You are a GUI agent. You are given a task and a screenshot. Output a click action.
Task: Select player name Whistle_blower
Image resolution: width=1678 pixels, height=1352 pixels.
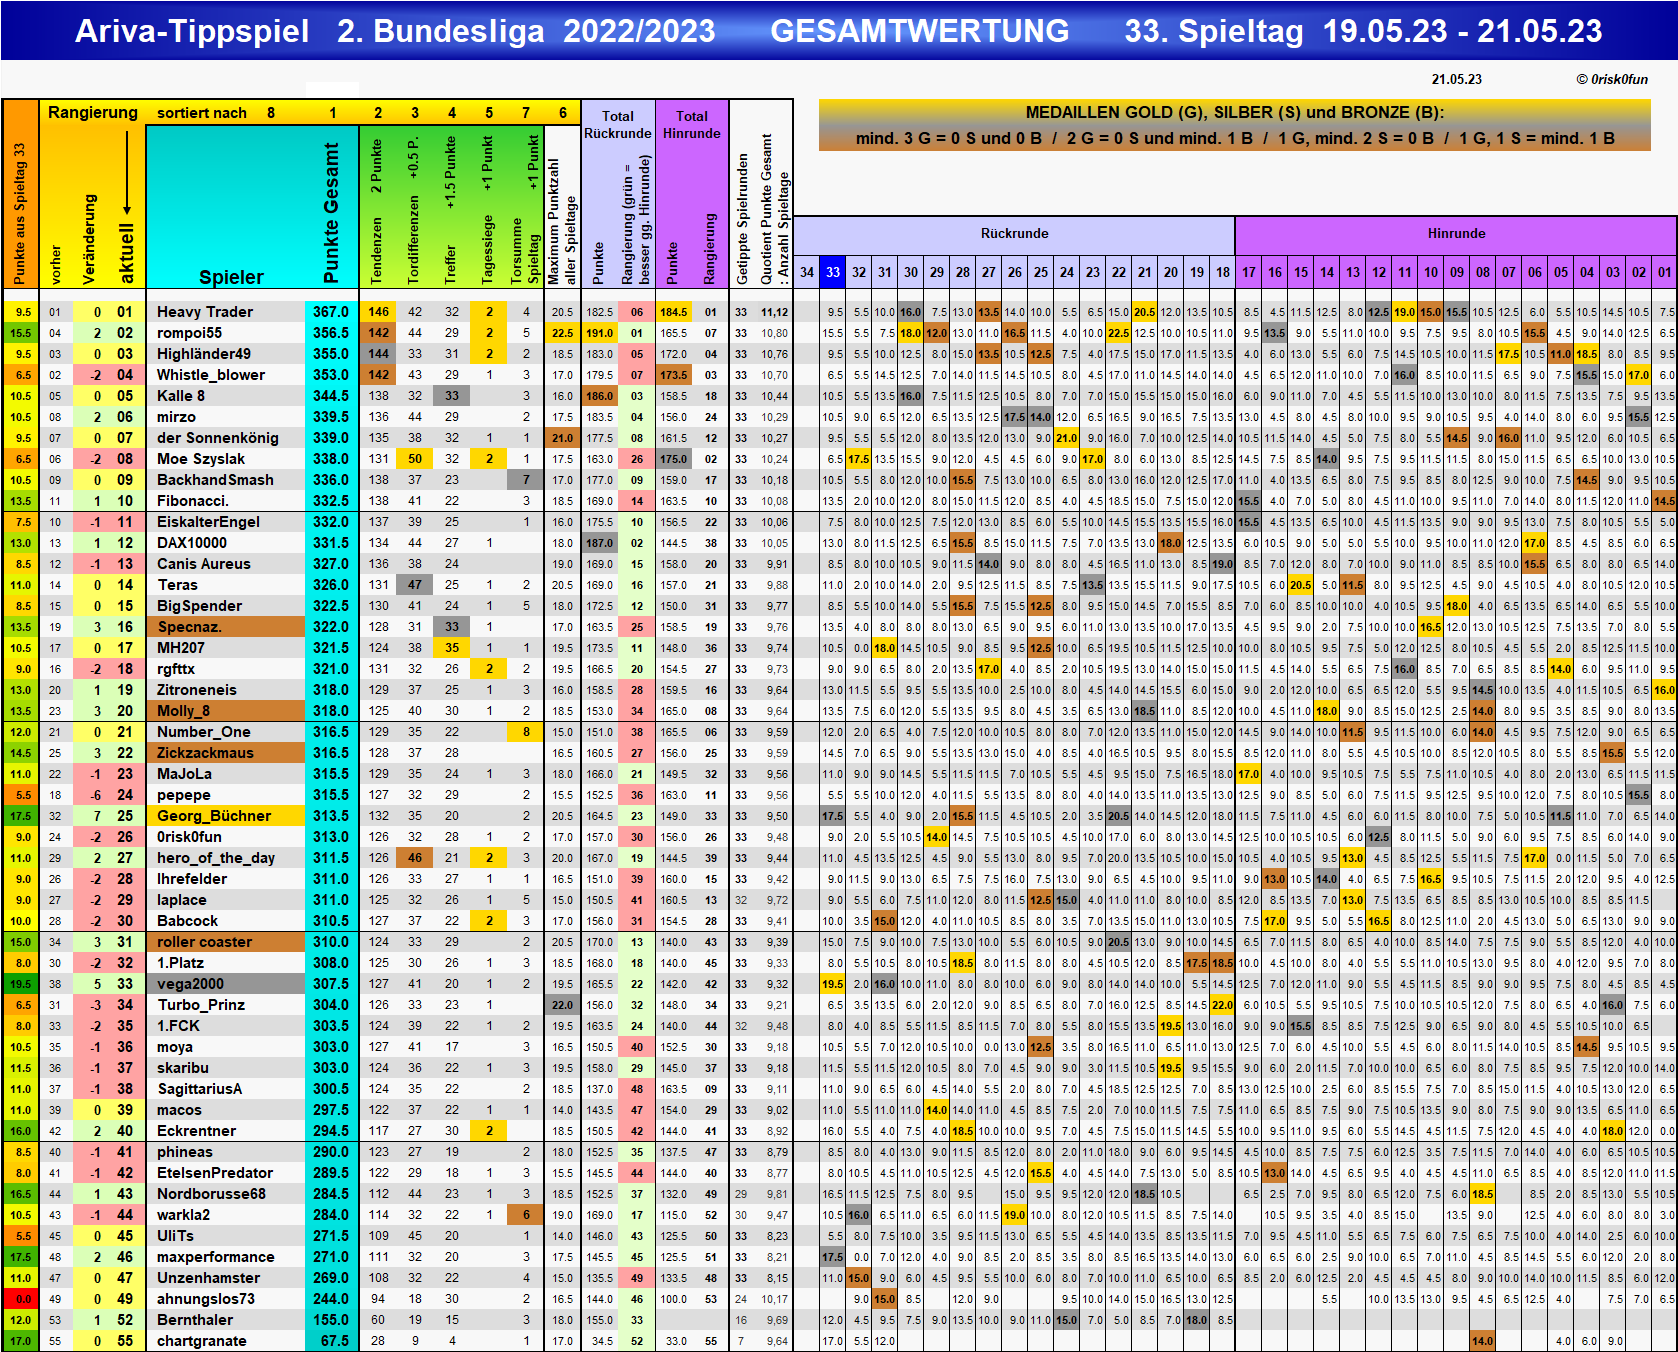coord(211,375)
